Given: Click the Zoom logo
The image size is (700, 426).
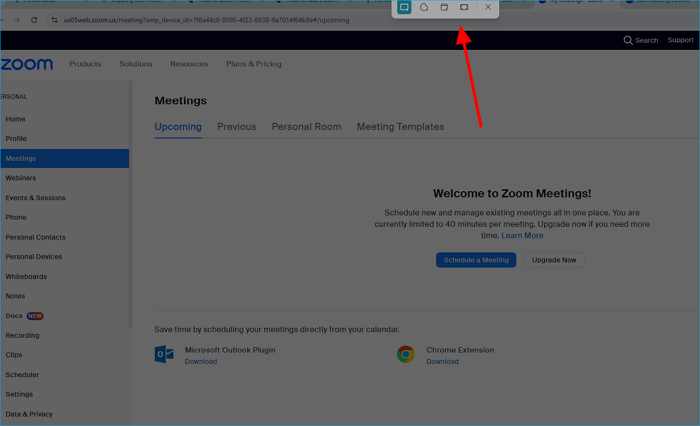Looking at the screenshot, I should (28, 64).
